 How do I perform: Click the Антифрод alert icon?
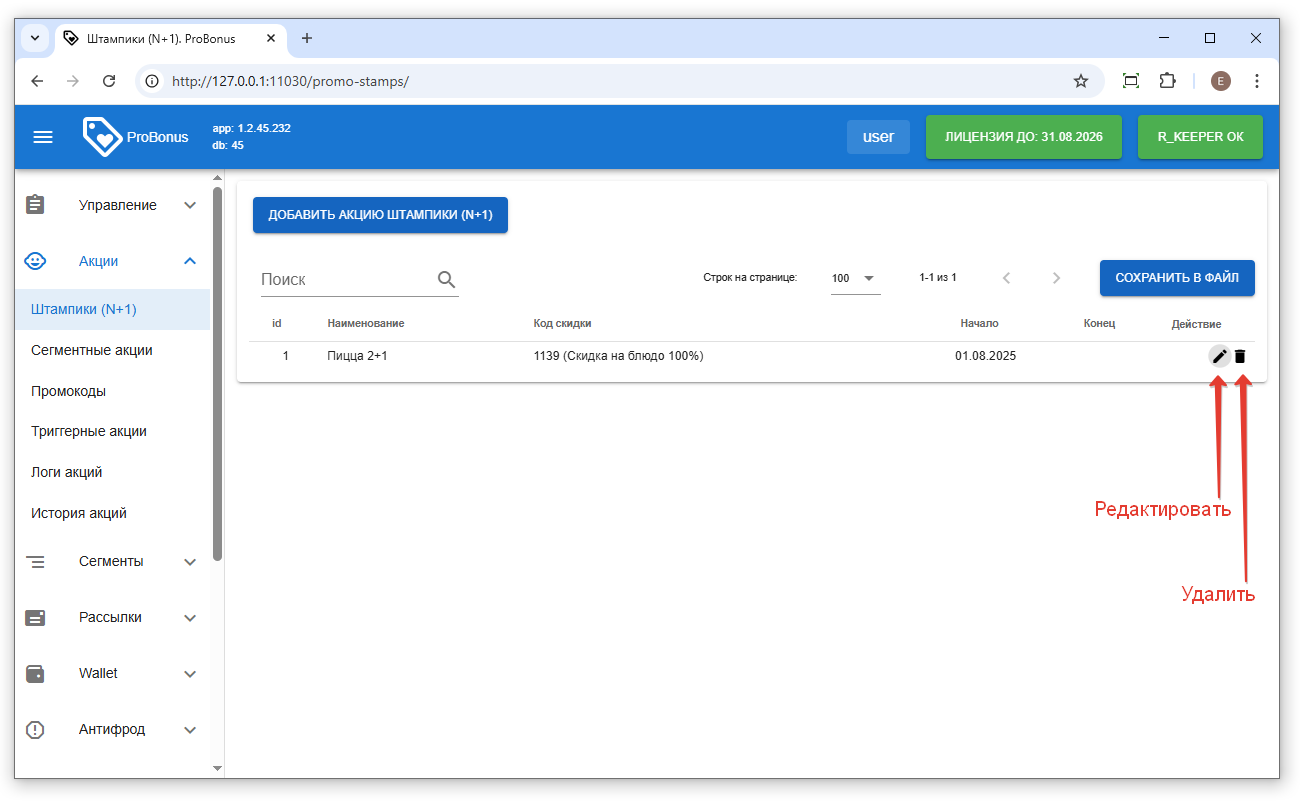point(35,730)
